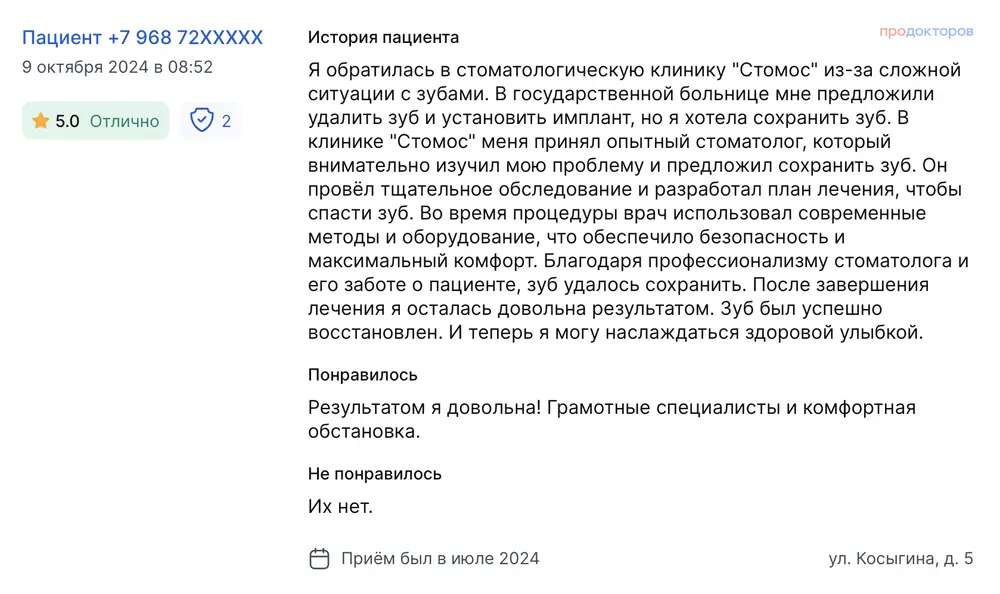Click the calendar icon near visit date
Viewport: 1000px width, 594px height.
coord(319,558)
